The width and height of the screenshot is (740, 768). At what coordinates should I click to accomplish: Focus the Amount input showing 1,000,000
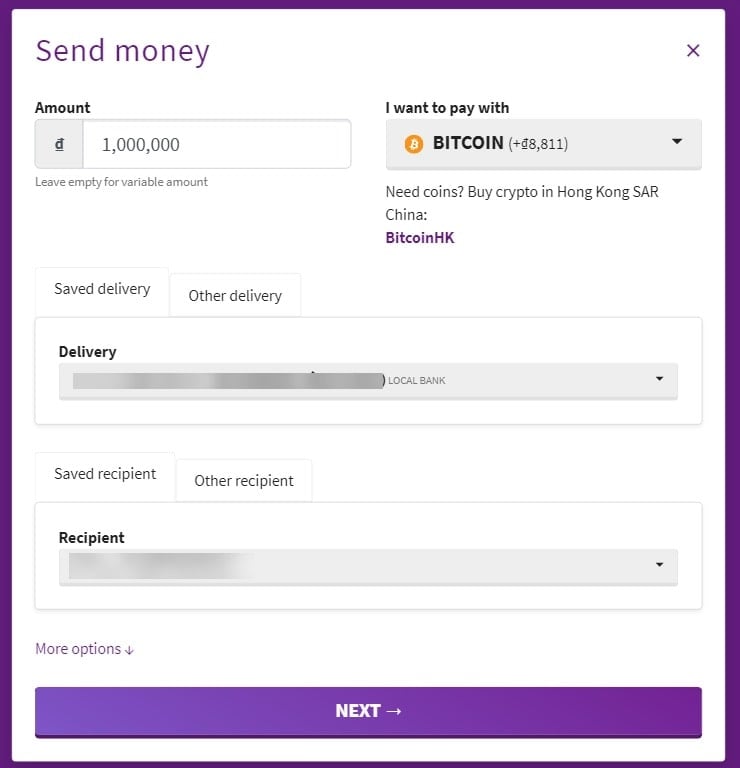tap(216, 144)
